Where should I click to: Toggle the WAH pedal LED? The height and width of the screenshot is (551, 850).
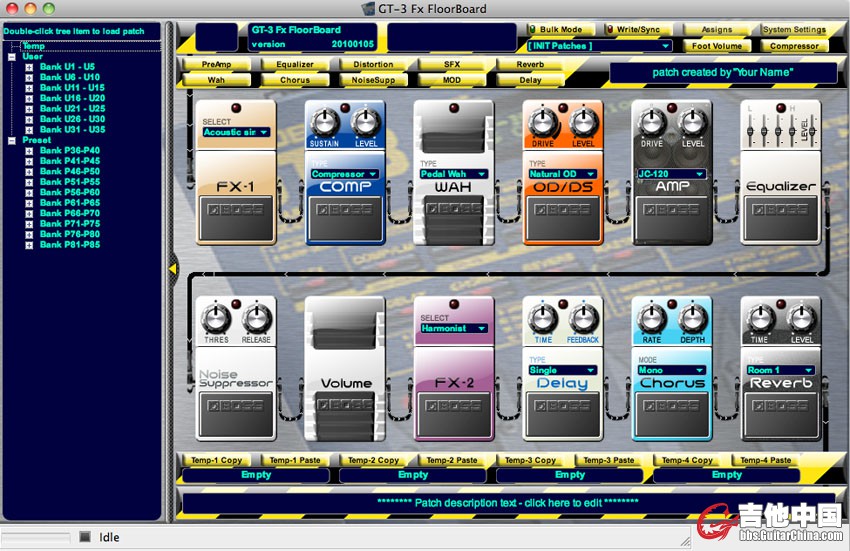[454, 108]
